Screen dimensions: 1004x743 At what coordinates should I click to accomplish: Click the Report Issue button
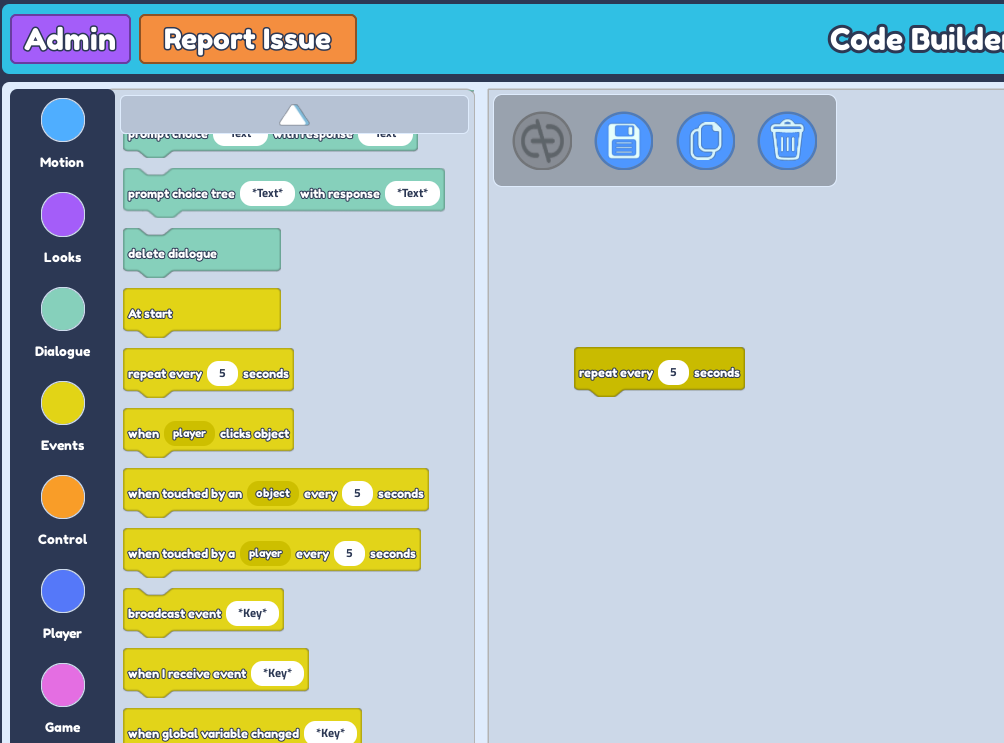tap(247, 39)
